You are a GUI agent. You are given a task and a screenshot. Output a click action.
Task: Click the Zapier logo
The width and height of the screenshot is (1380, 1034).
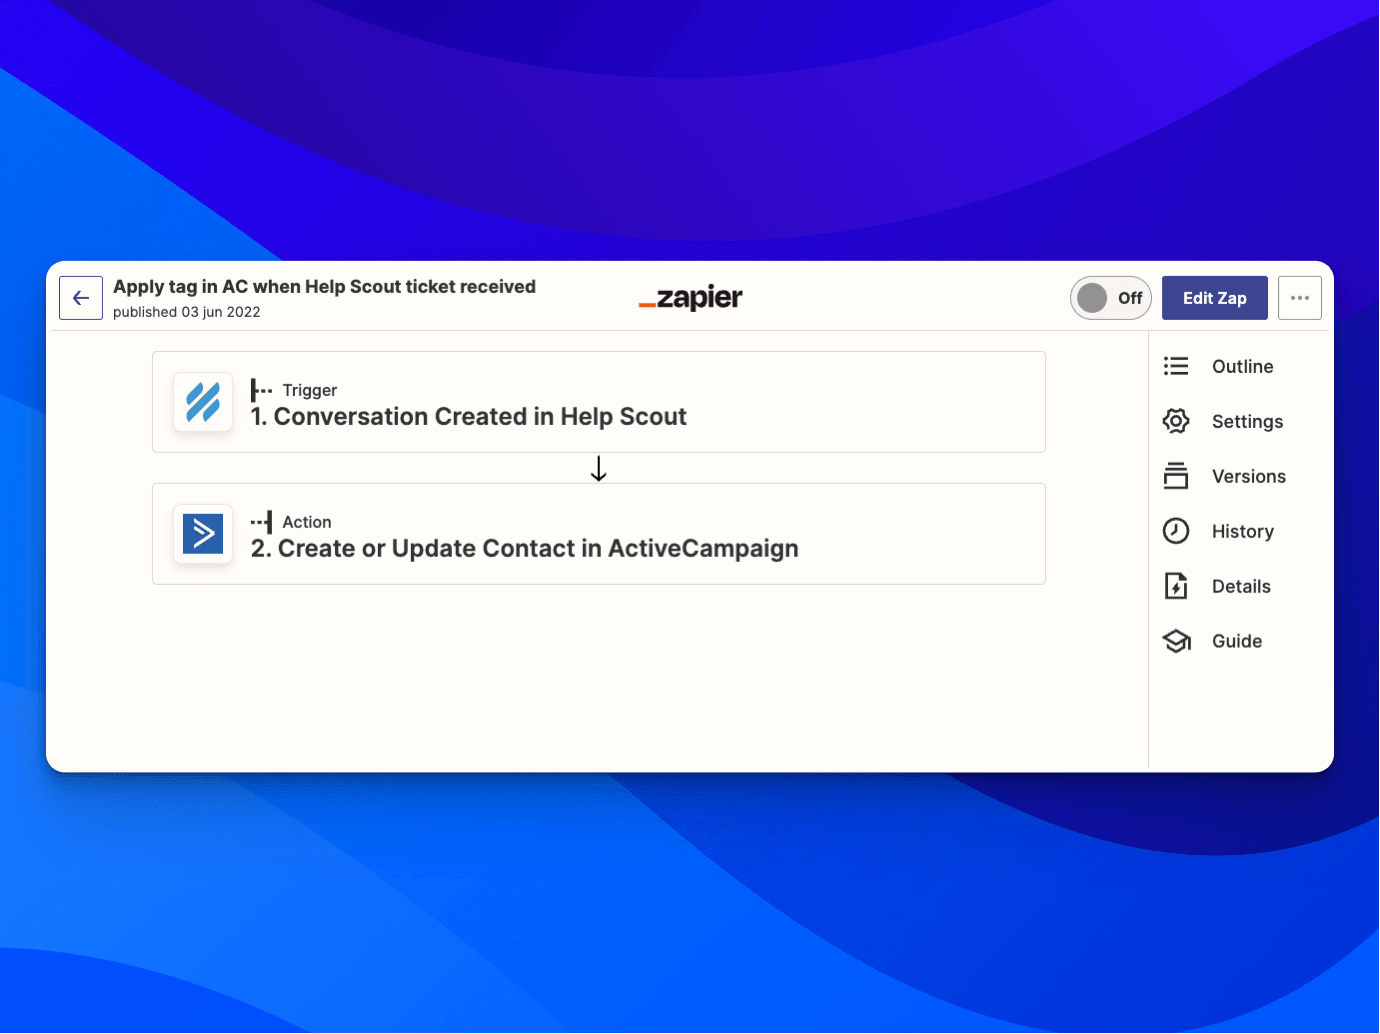click(x=691, y=298)
